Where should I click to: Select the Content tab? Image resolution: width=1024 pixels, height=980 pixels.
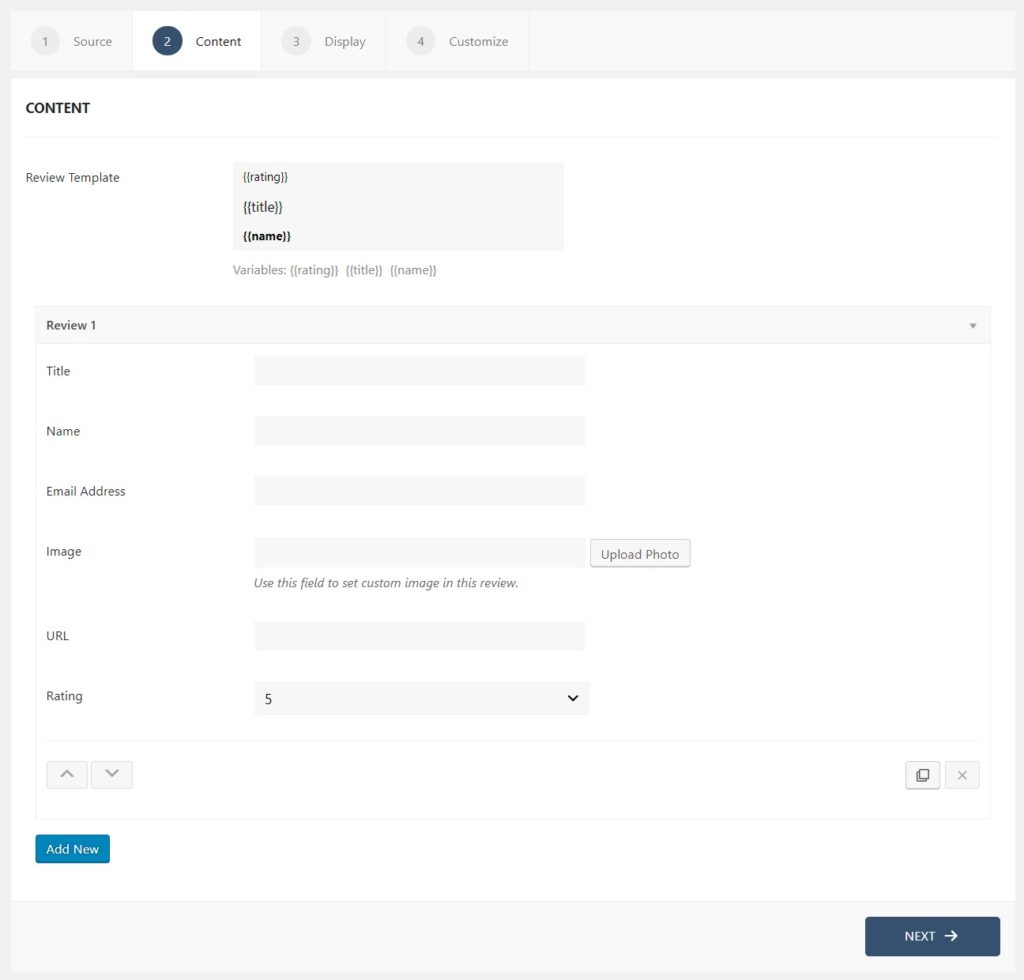(x=219, y=41)
